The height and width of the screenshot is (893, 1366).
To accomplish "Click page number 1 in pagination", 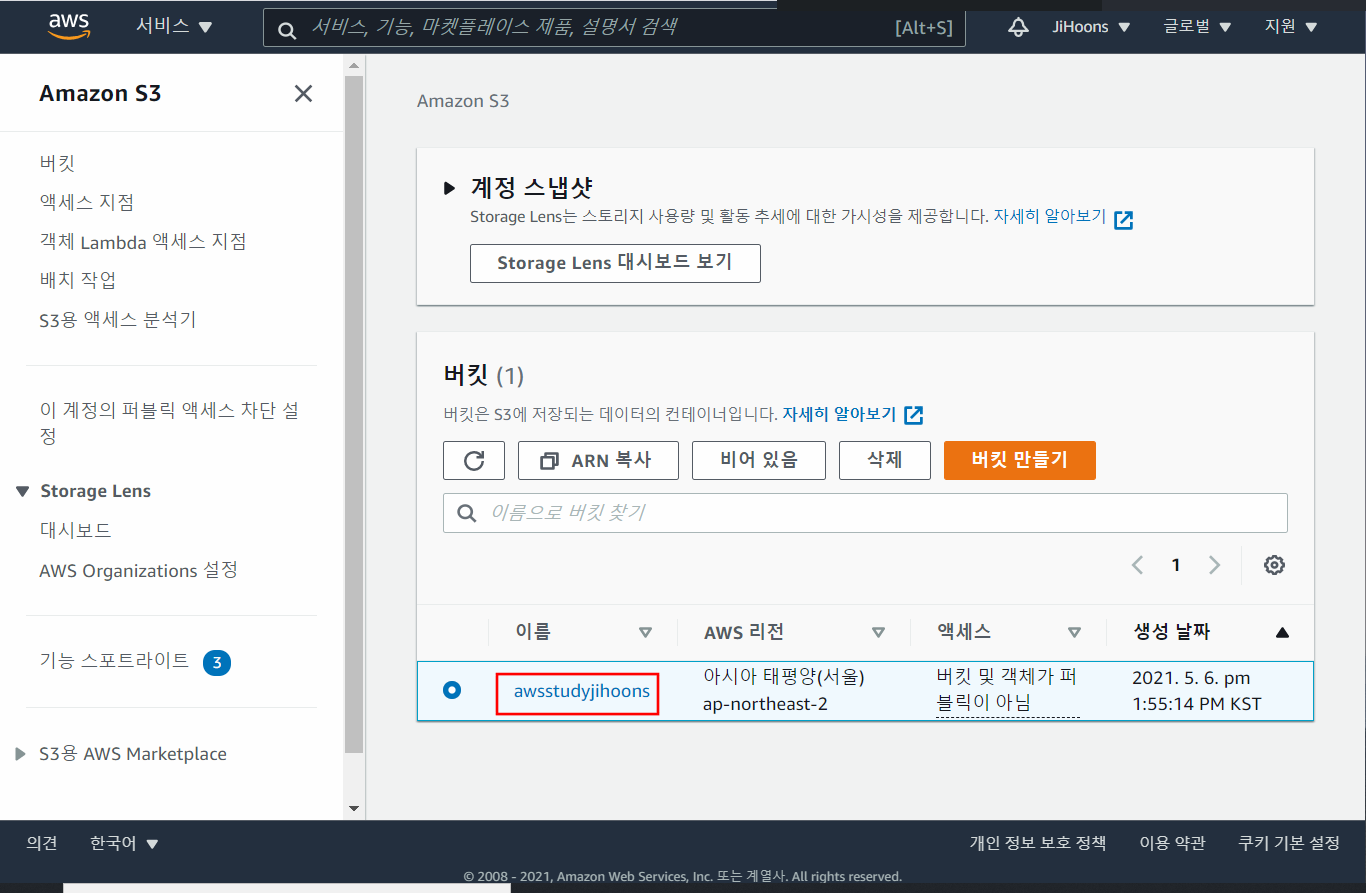I will [x=1176, y=565].
